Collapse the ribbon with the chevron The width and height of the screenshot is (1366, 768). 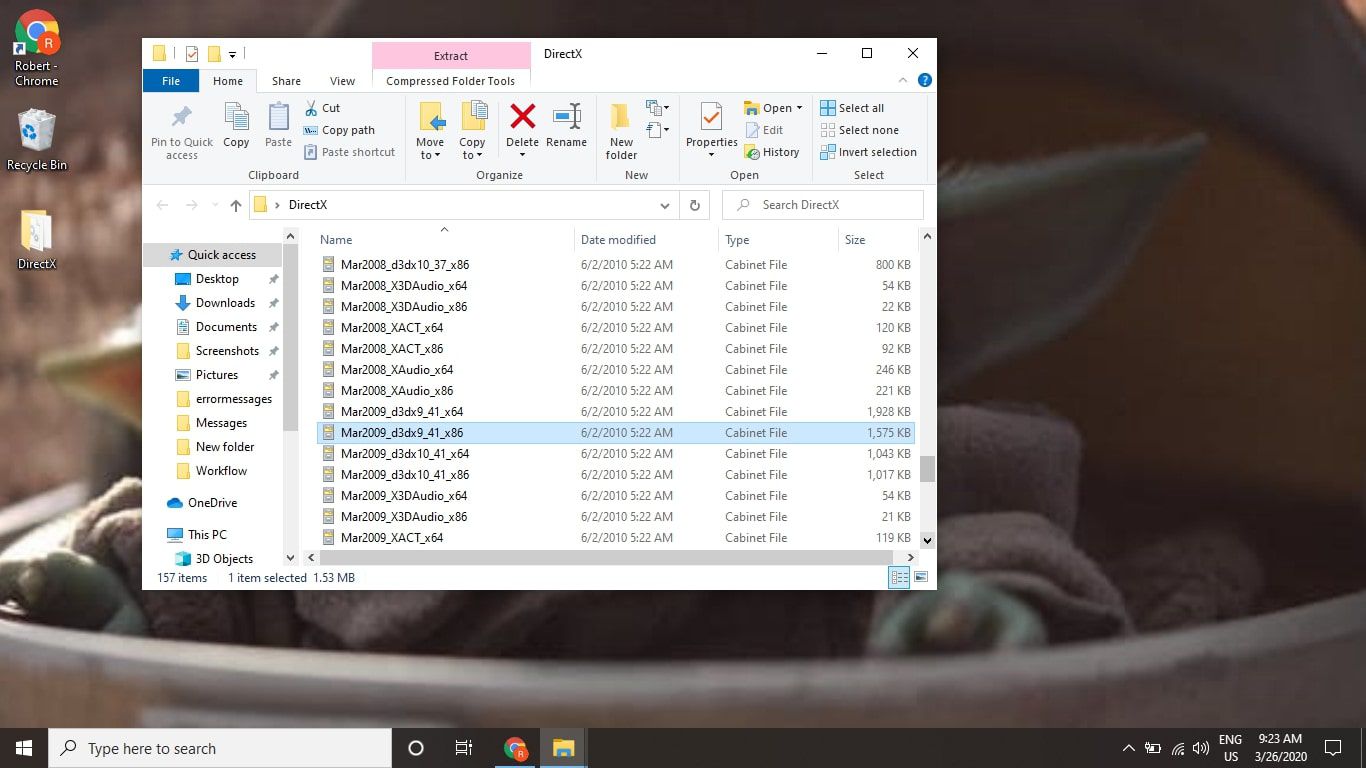point(904,81)
